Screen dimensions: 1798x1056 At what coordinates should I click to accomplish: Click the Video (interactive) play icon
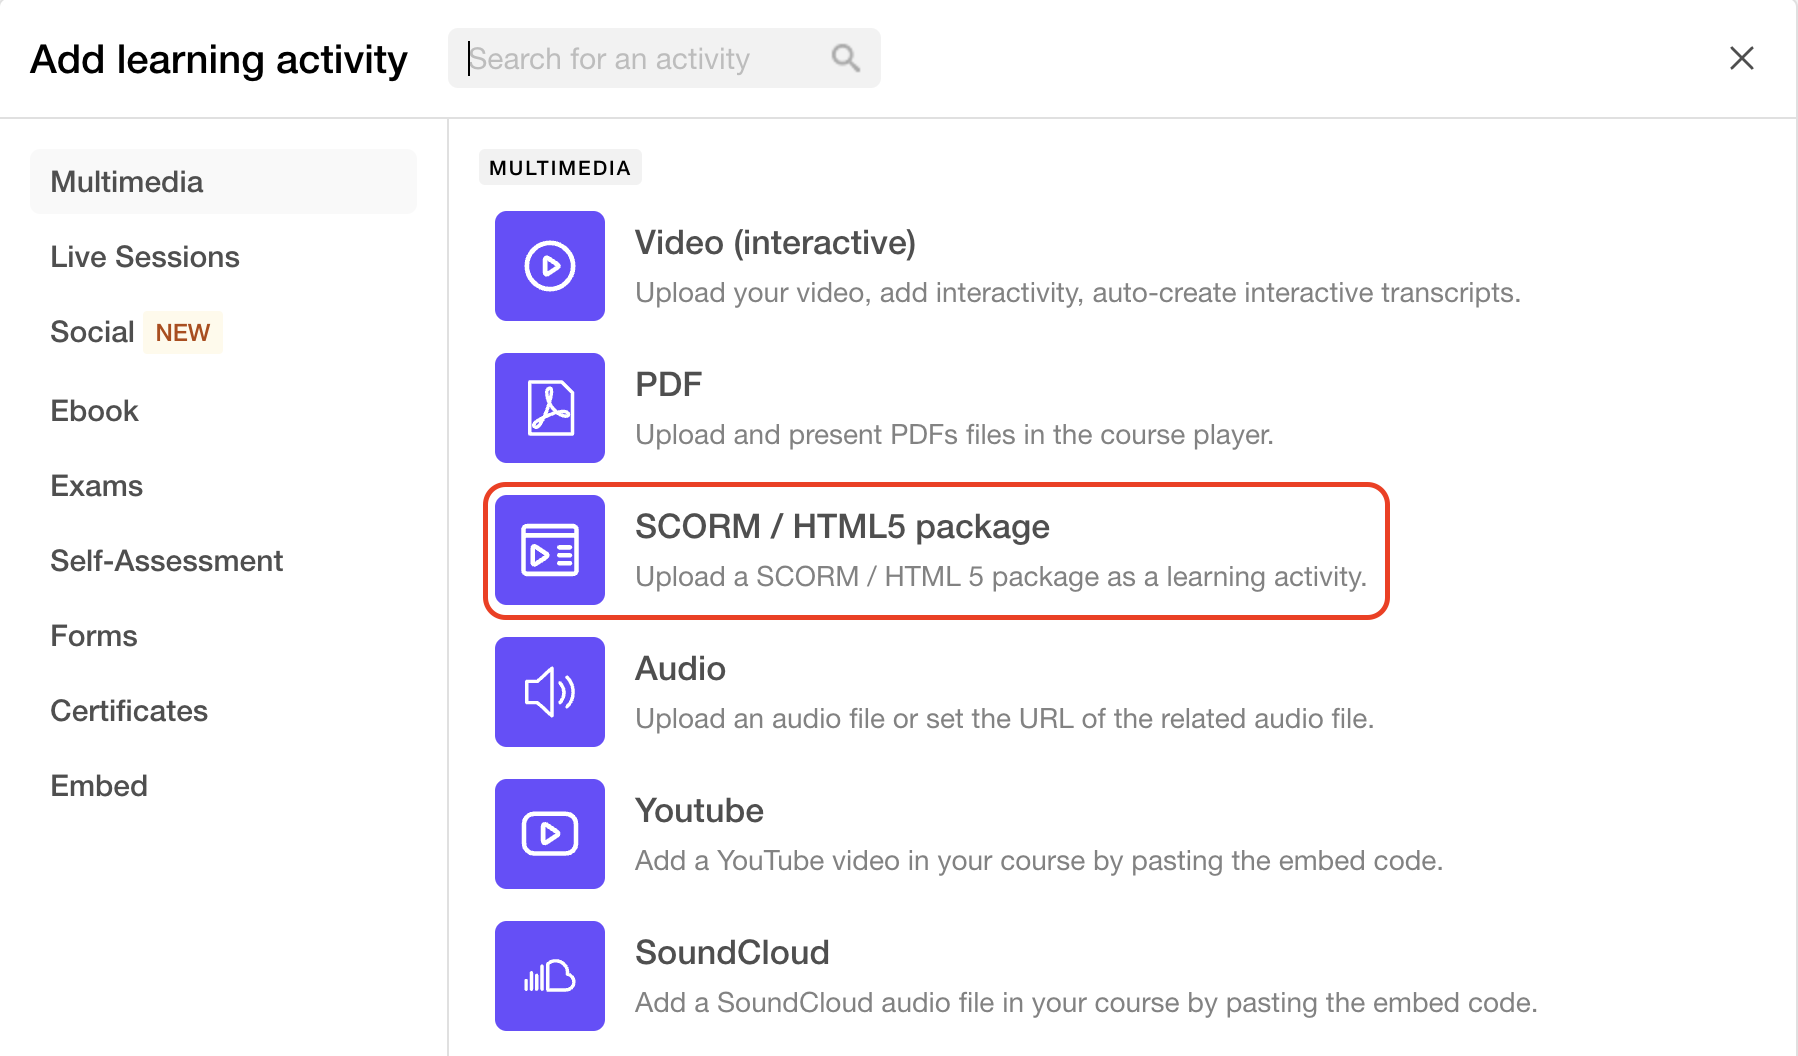[x=550, y=266]
